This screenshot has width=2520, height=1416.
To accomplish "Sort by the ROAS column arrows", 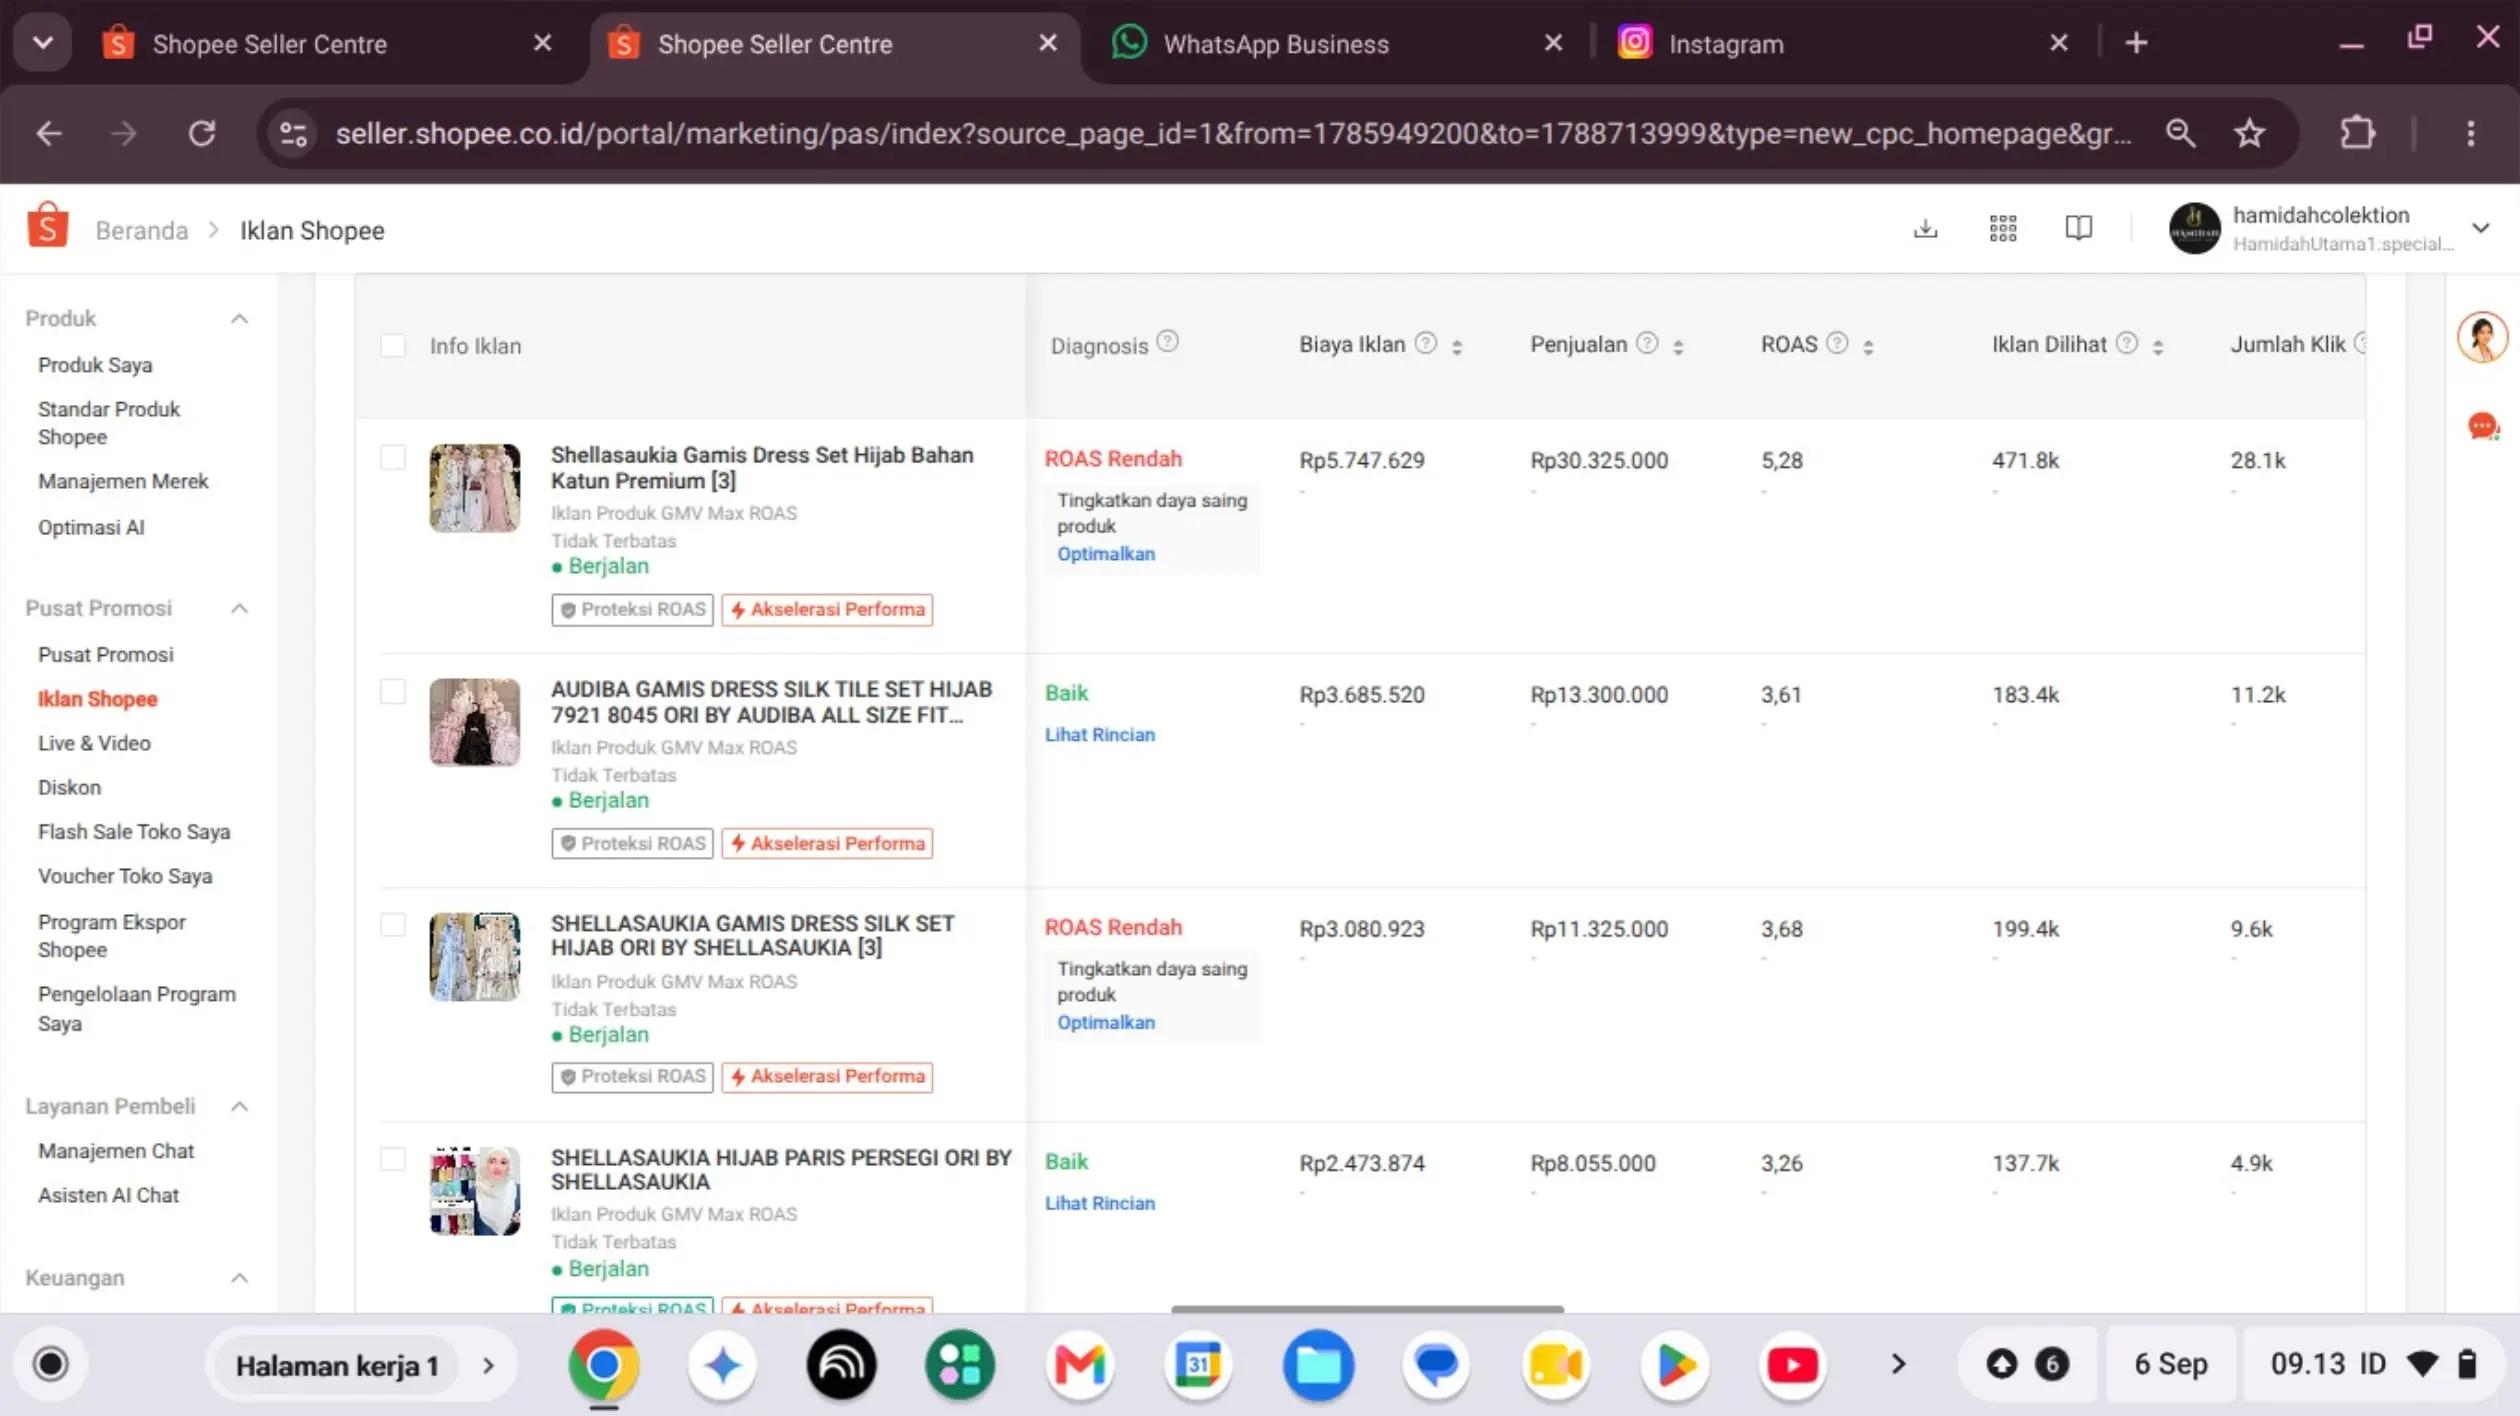I will [1868, 346].
